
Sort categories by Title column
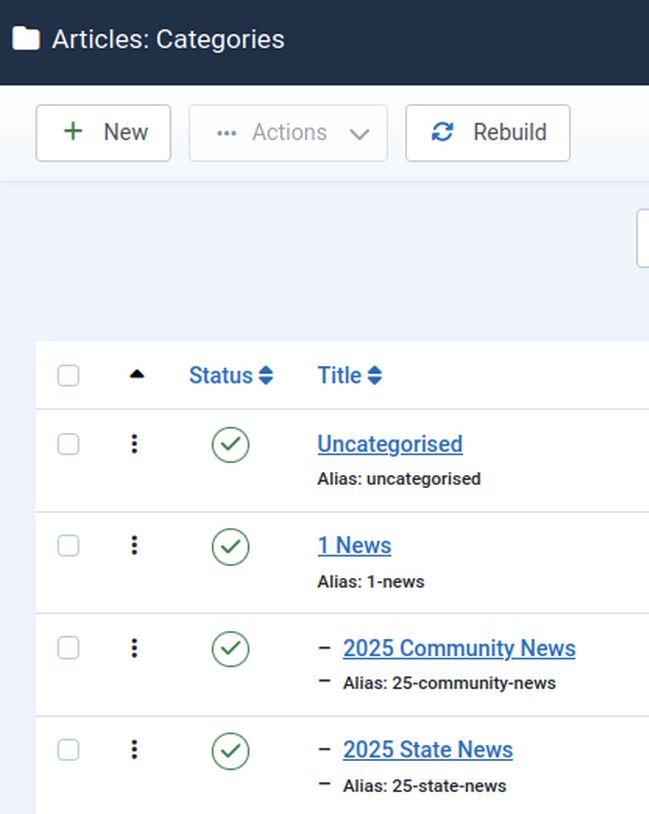point(349,376)
